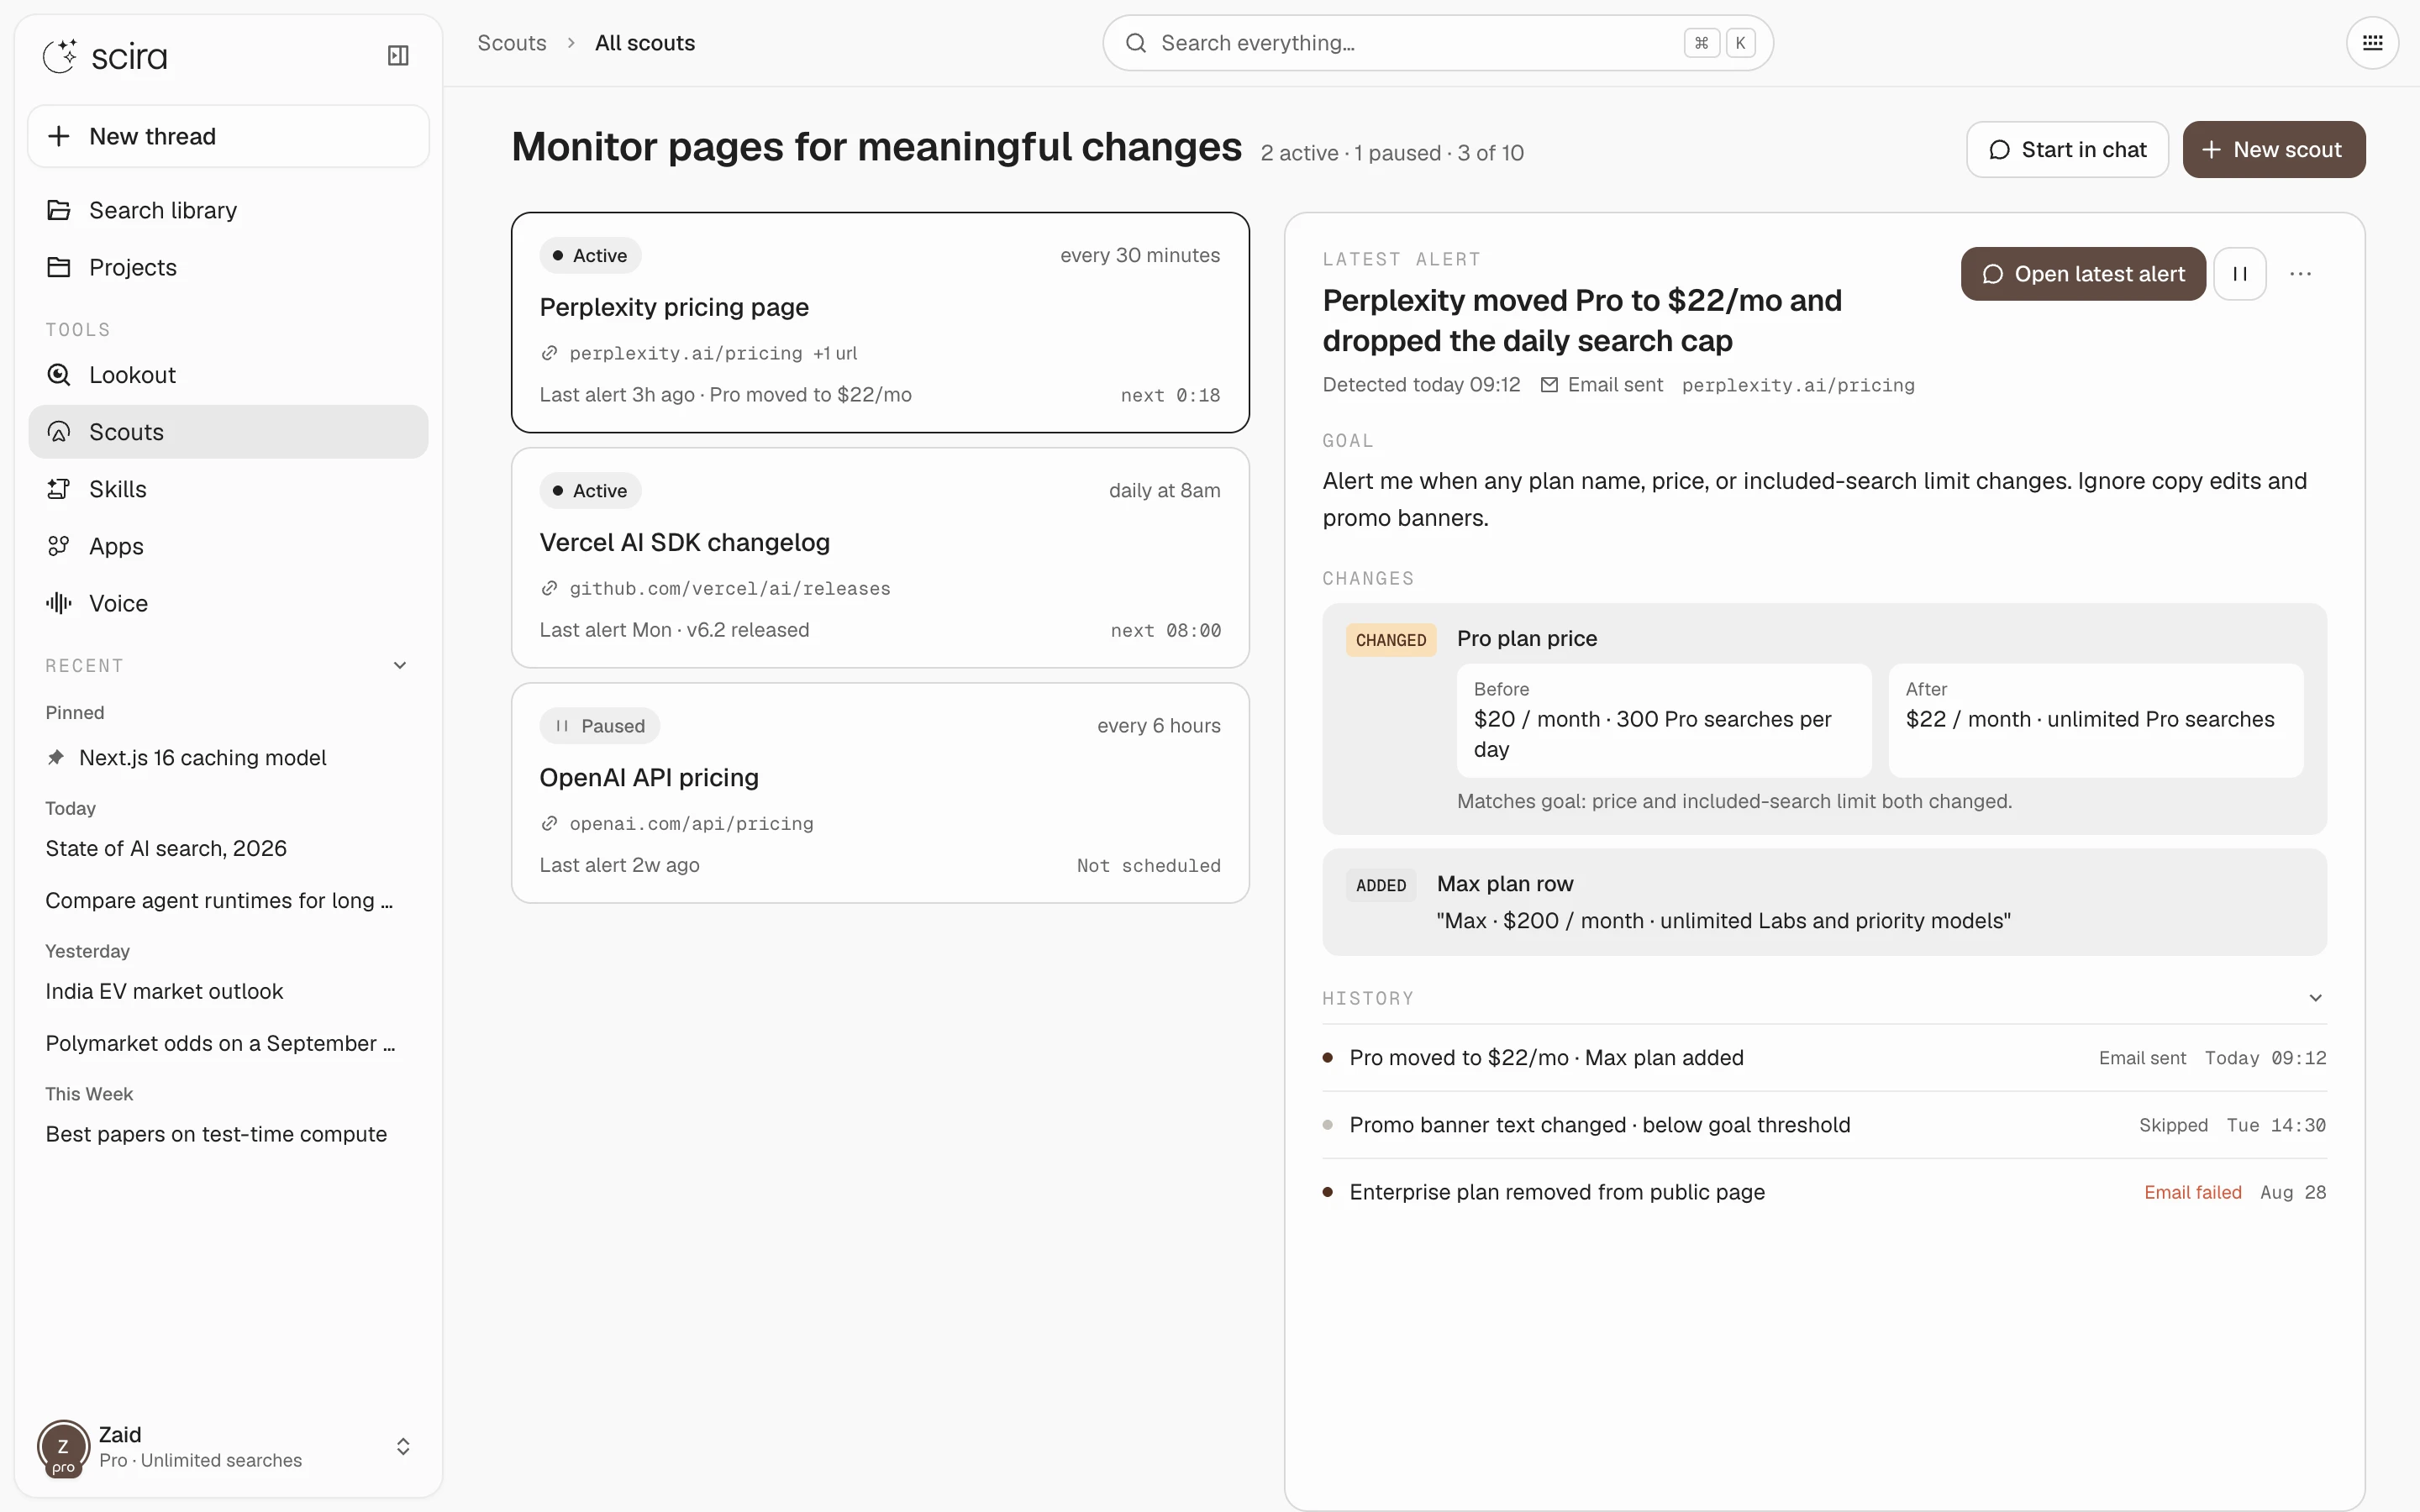Select the OpenAI API pricing scout card

[880, 793]
